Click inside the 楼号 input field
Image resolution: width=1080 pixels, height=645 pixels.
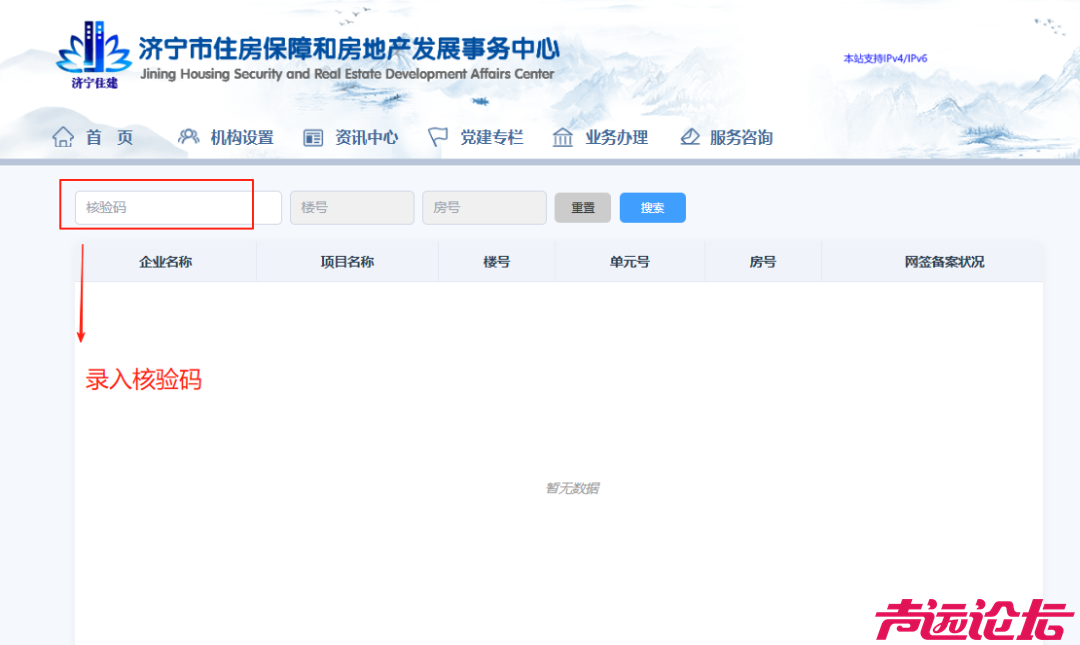[351, 207]
